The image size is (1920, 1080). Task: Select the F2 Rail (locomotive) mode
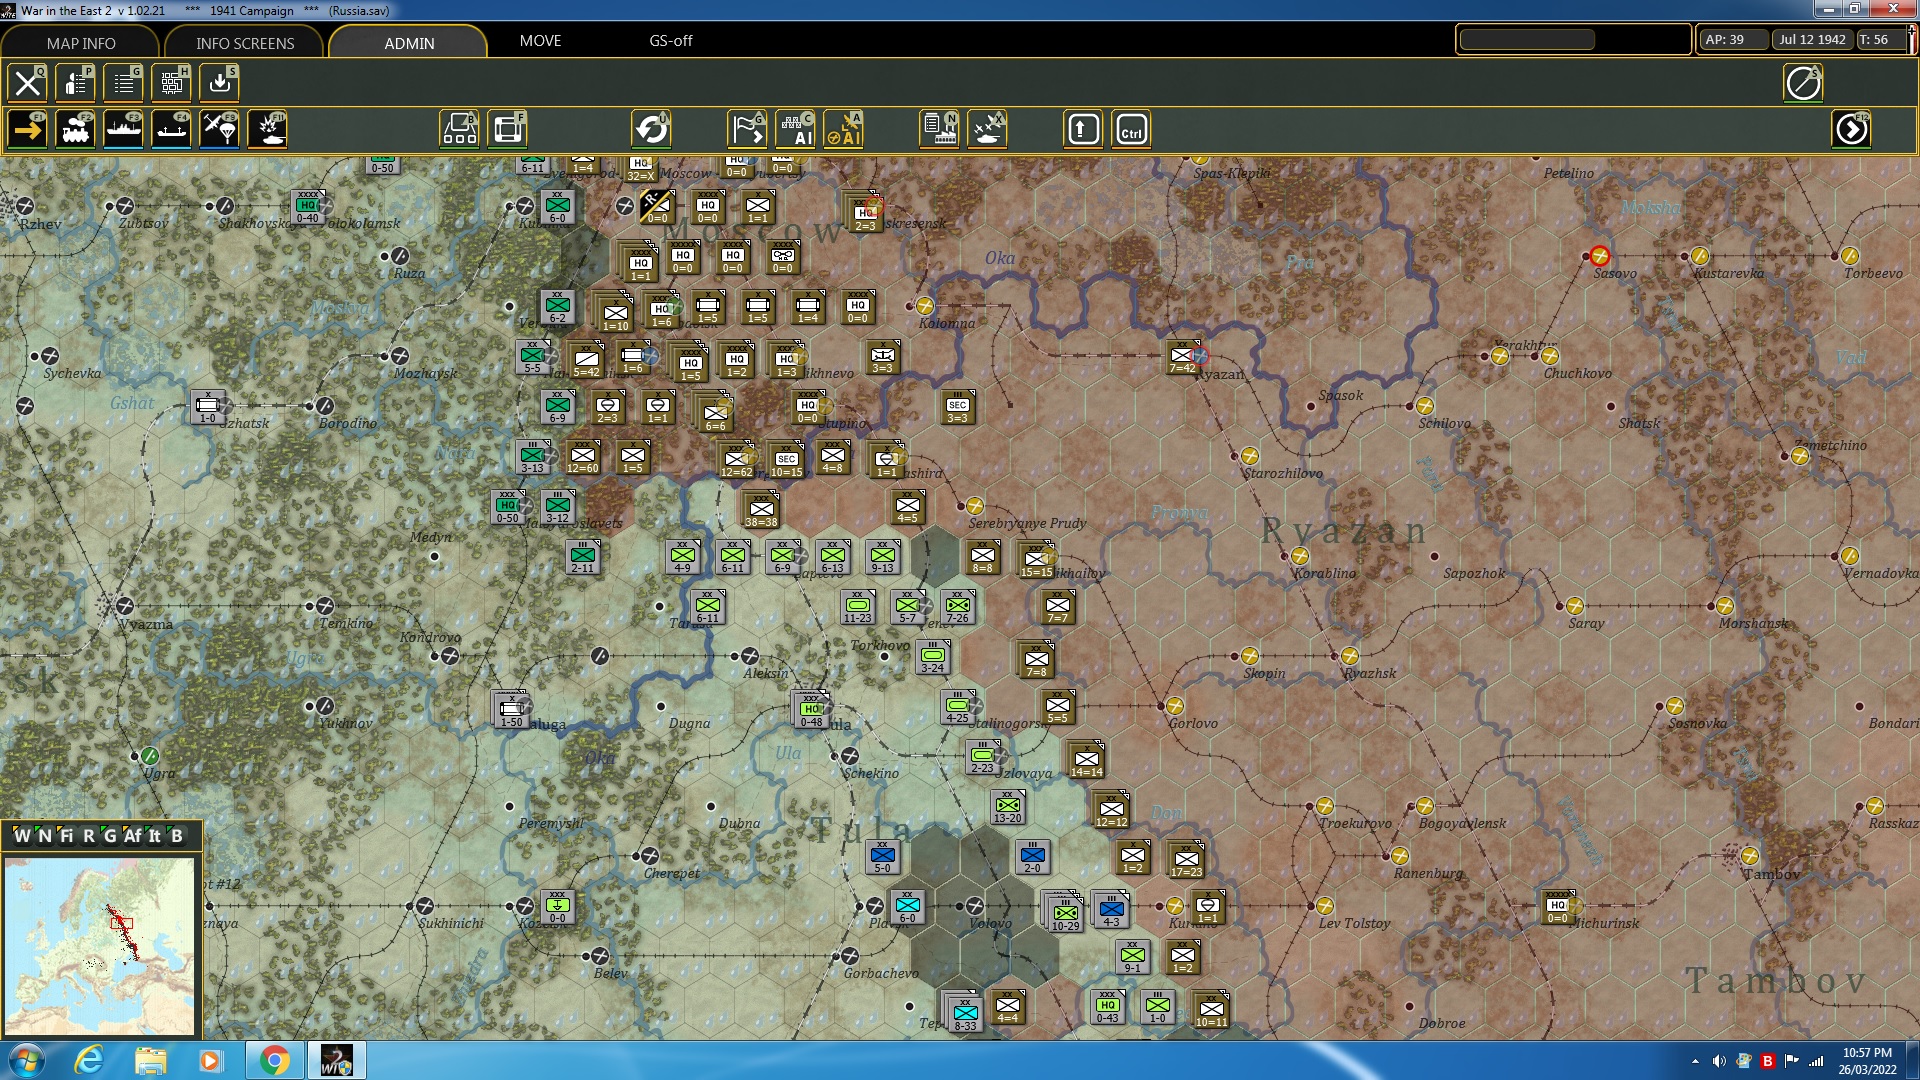pyautogui.click(x=76, y=130)
